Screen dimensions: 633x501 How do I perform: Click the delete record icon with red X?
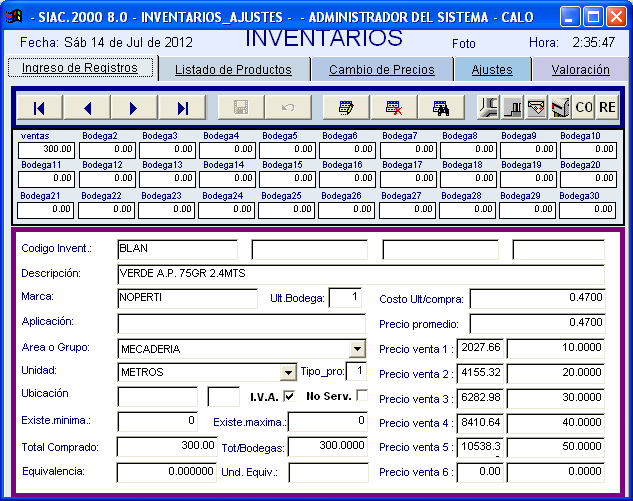pyautogui.click(x=393, y=108)
